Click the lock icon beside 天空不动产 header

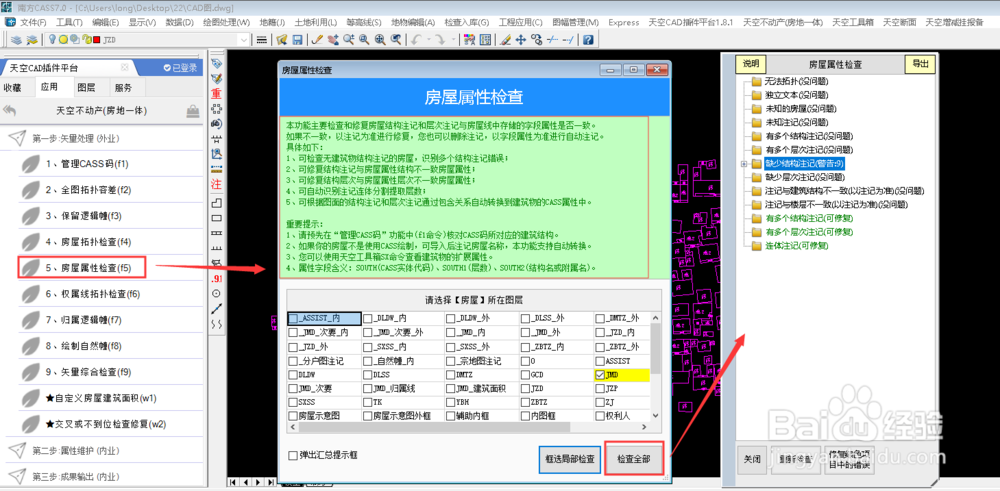[x=193, y=112]
